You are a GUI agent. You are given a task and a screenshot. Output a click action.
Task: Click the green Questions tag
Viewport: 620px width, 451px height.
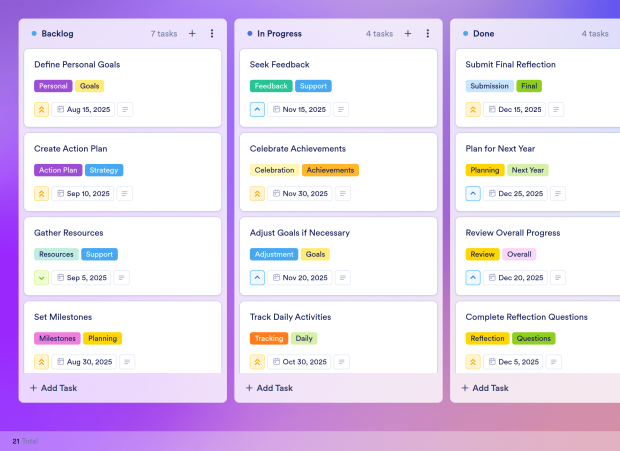click(x=534, y=338)
